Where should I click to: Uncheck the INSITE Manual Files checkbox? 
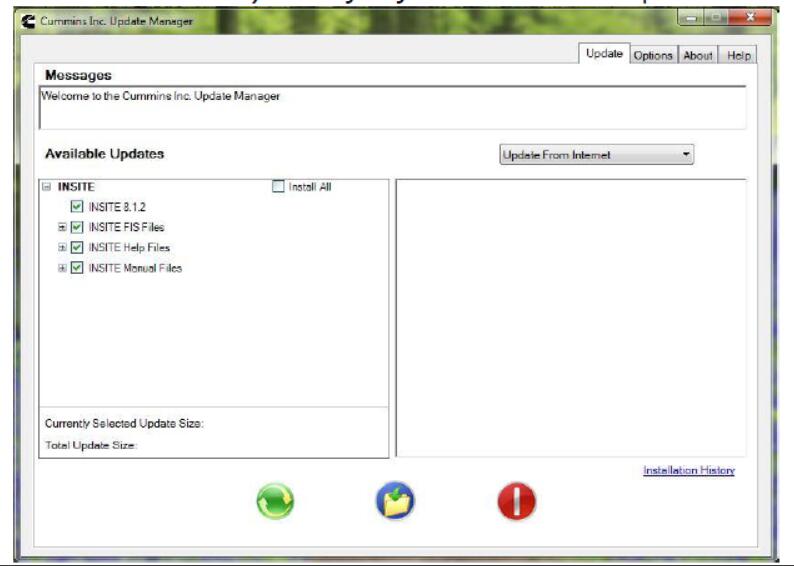(x=77, y=267)
